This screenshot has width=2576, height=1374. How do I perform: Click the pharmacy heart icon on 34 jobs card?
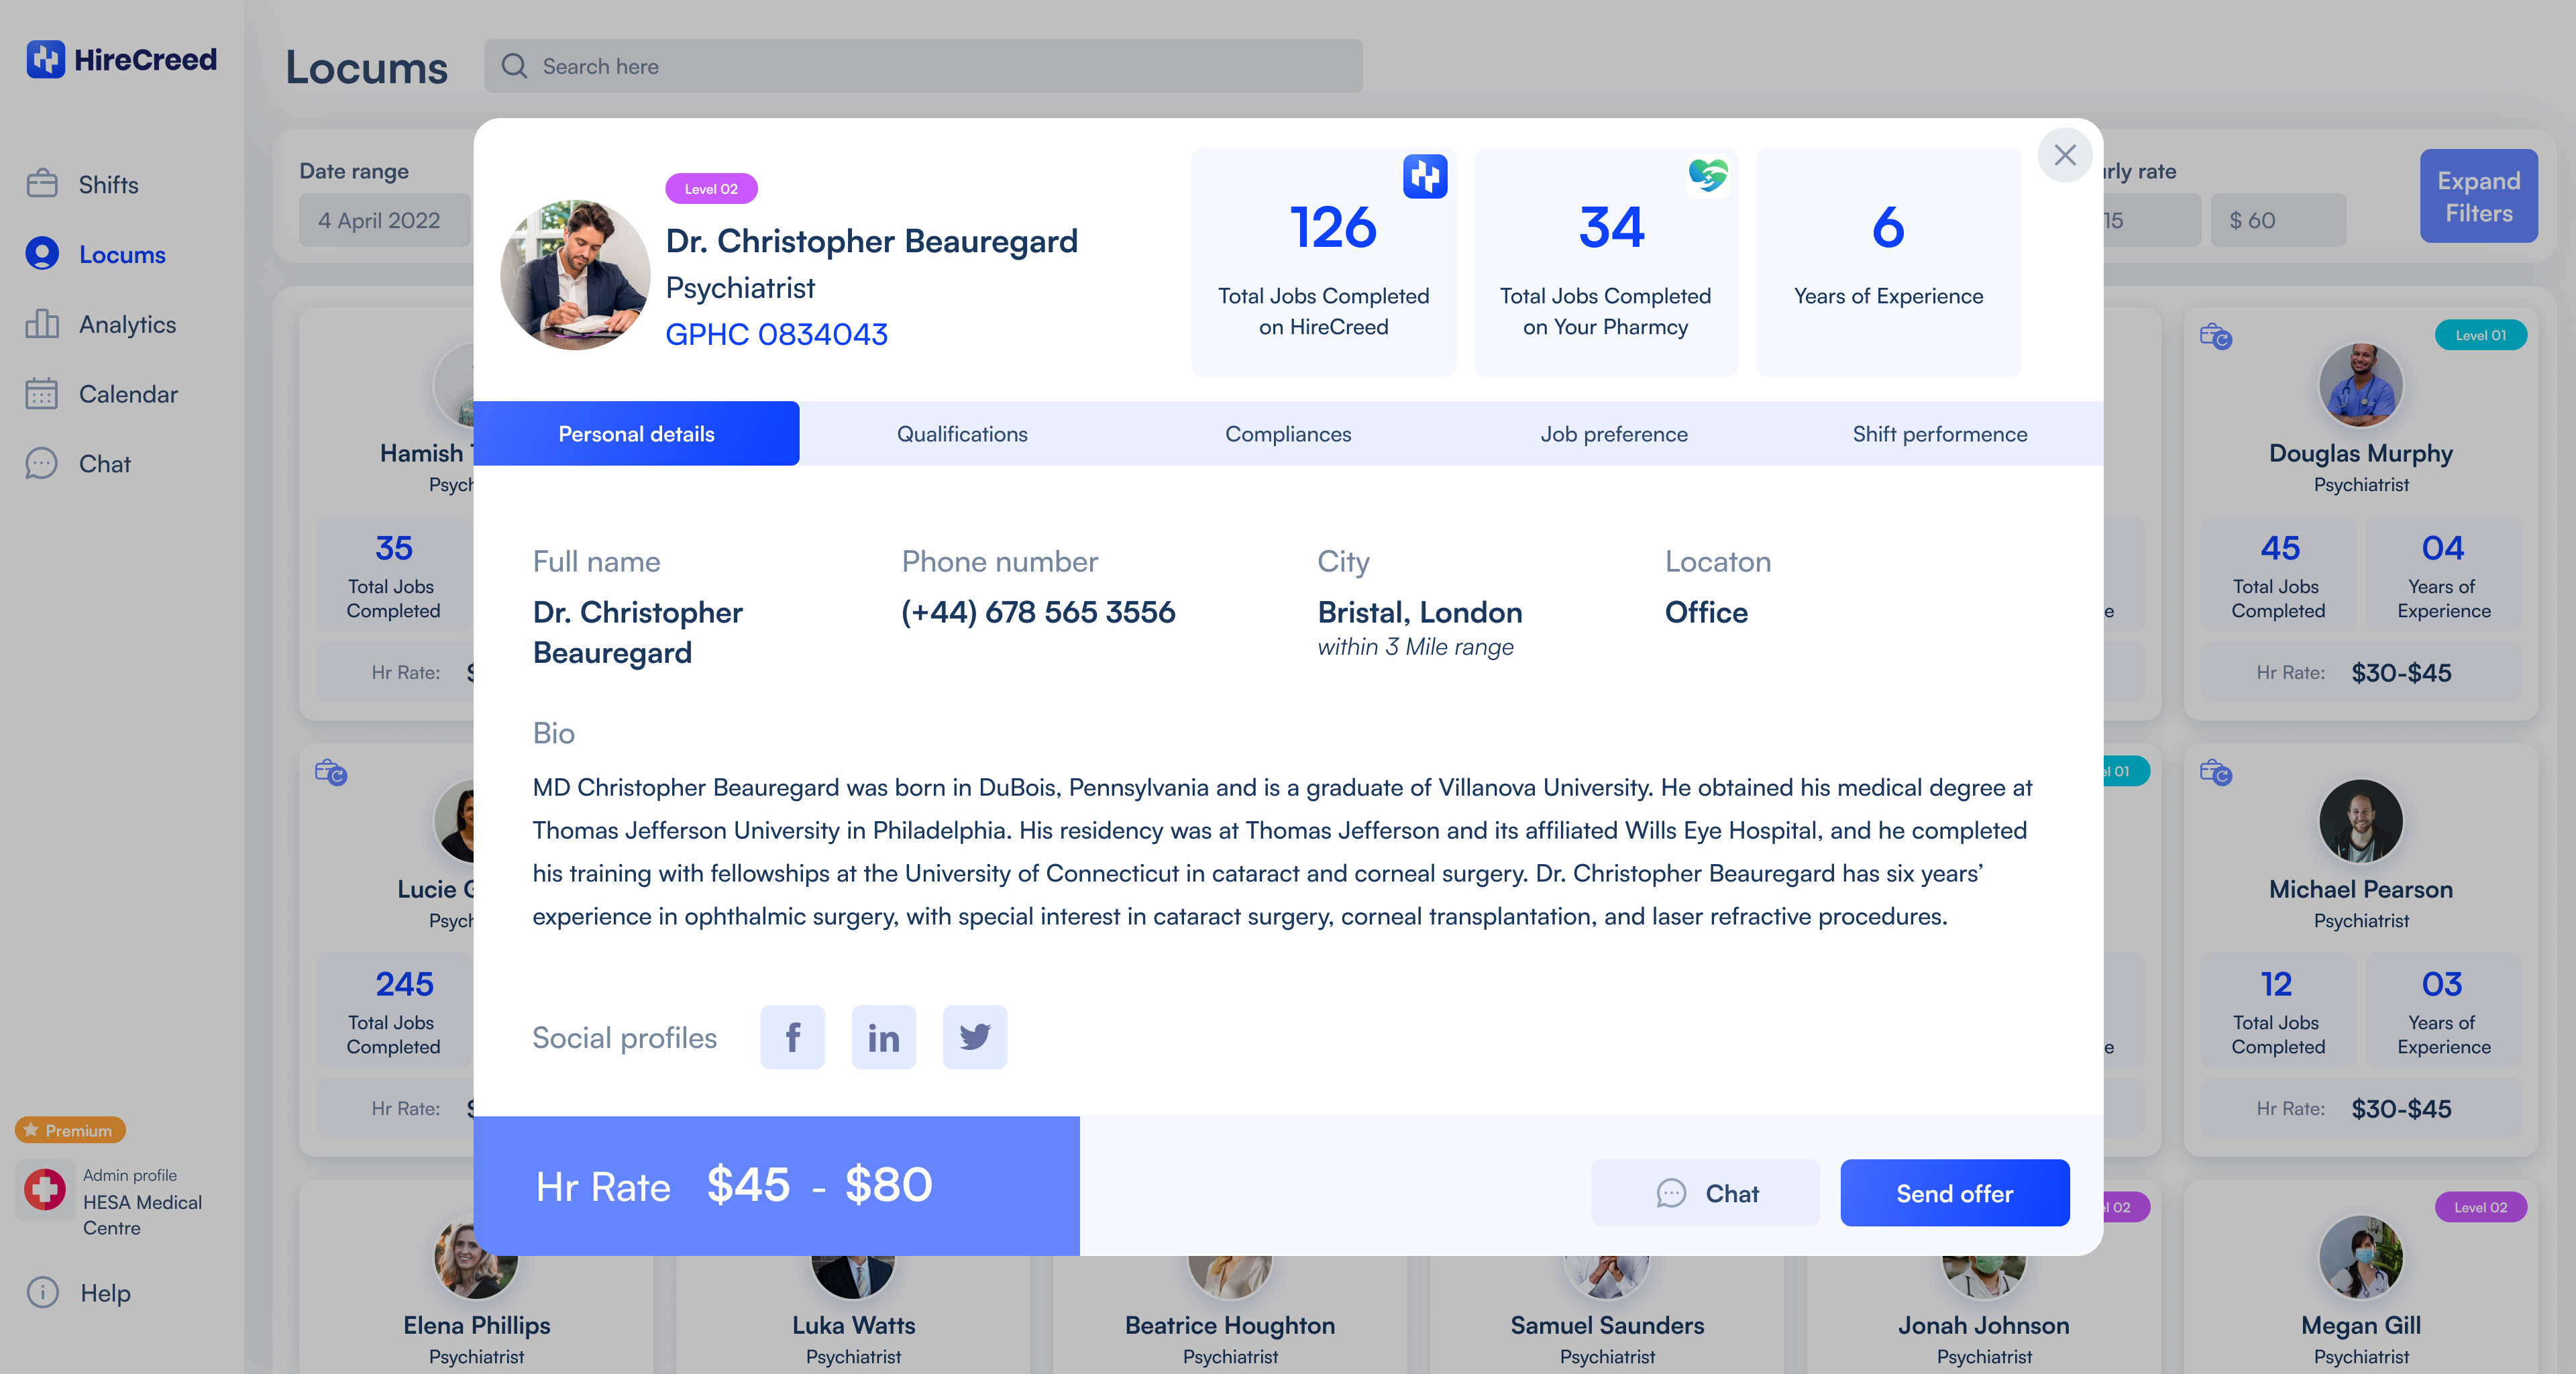coord(1708,176)
